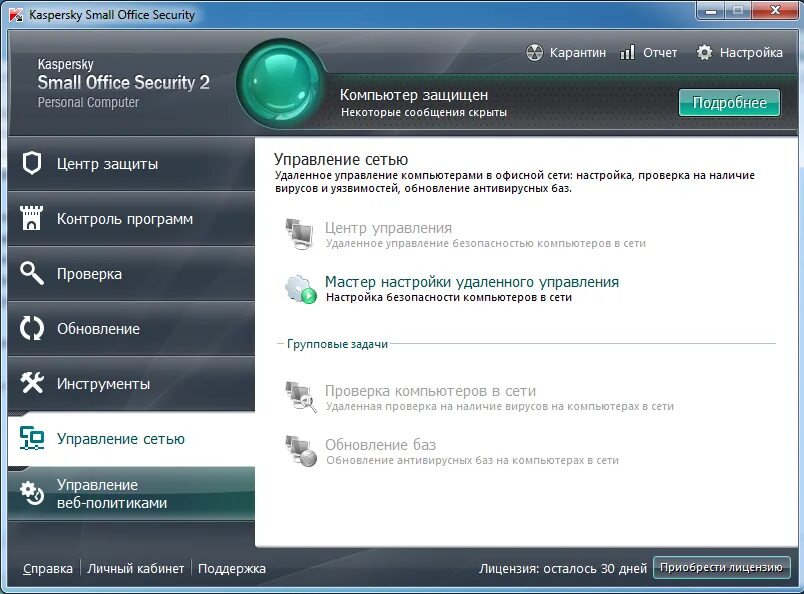Click the Центр управления heading

[388, 228]
